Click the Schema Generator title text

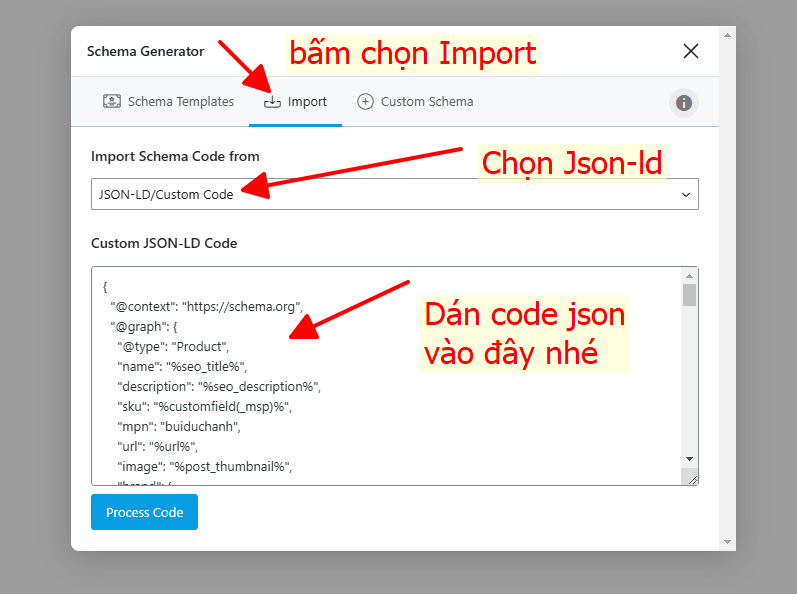click(145, 51)
